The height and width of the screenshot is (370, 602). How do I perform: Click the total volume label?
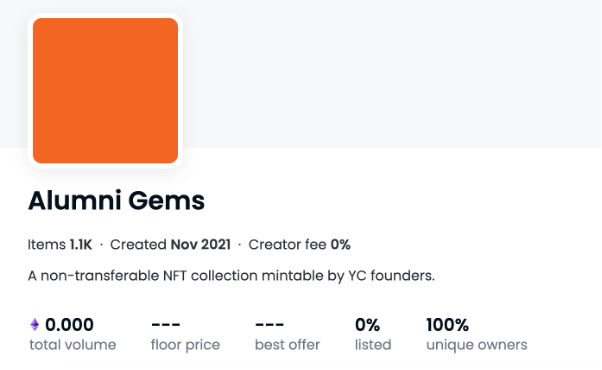(73, 345)
